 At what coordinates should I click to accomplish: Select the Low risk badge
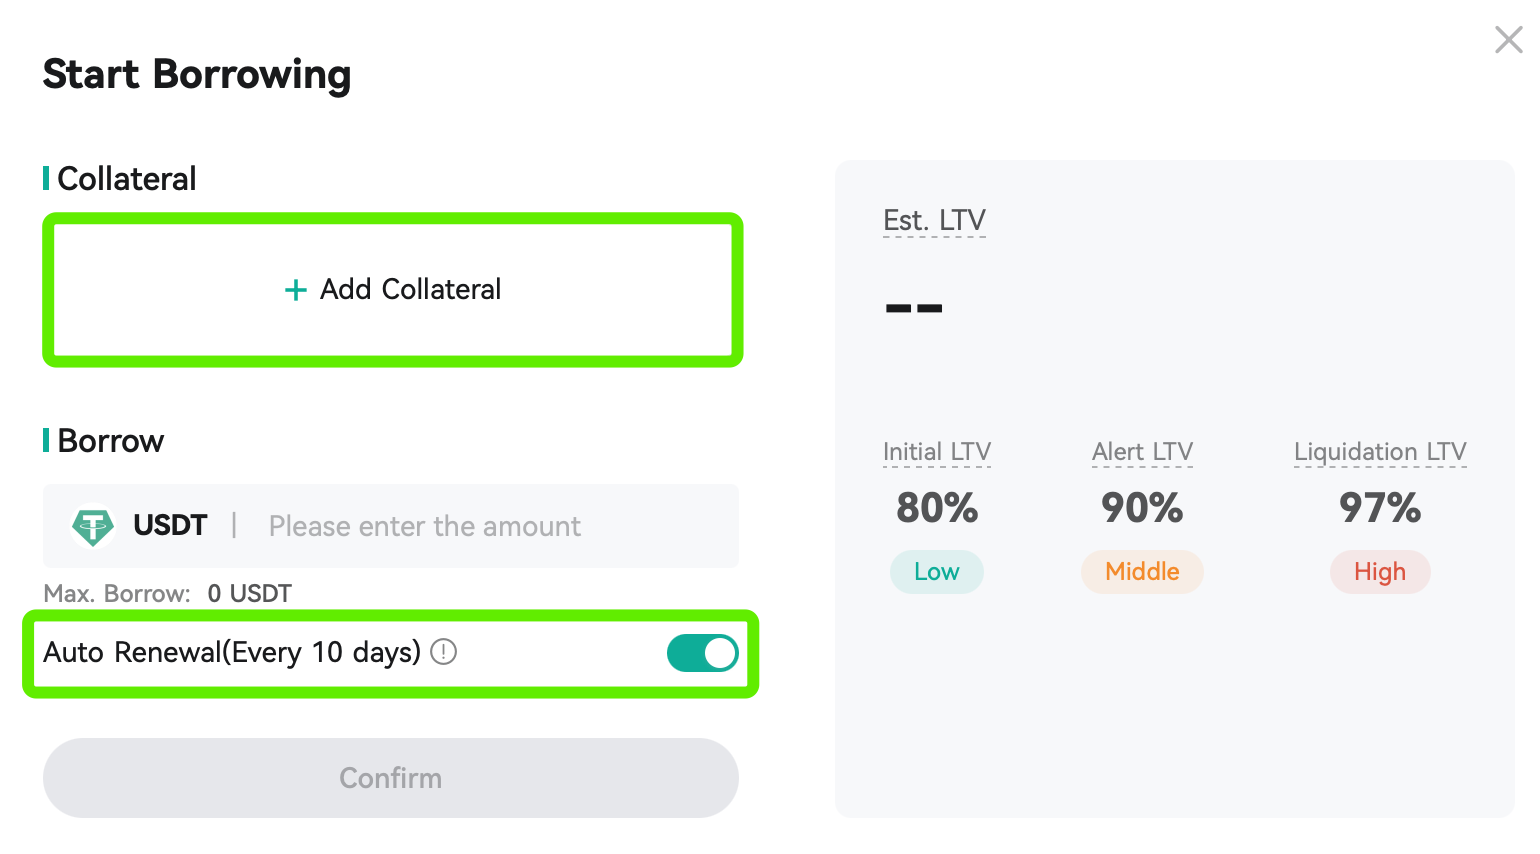[x=937, y=572]
